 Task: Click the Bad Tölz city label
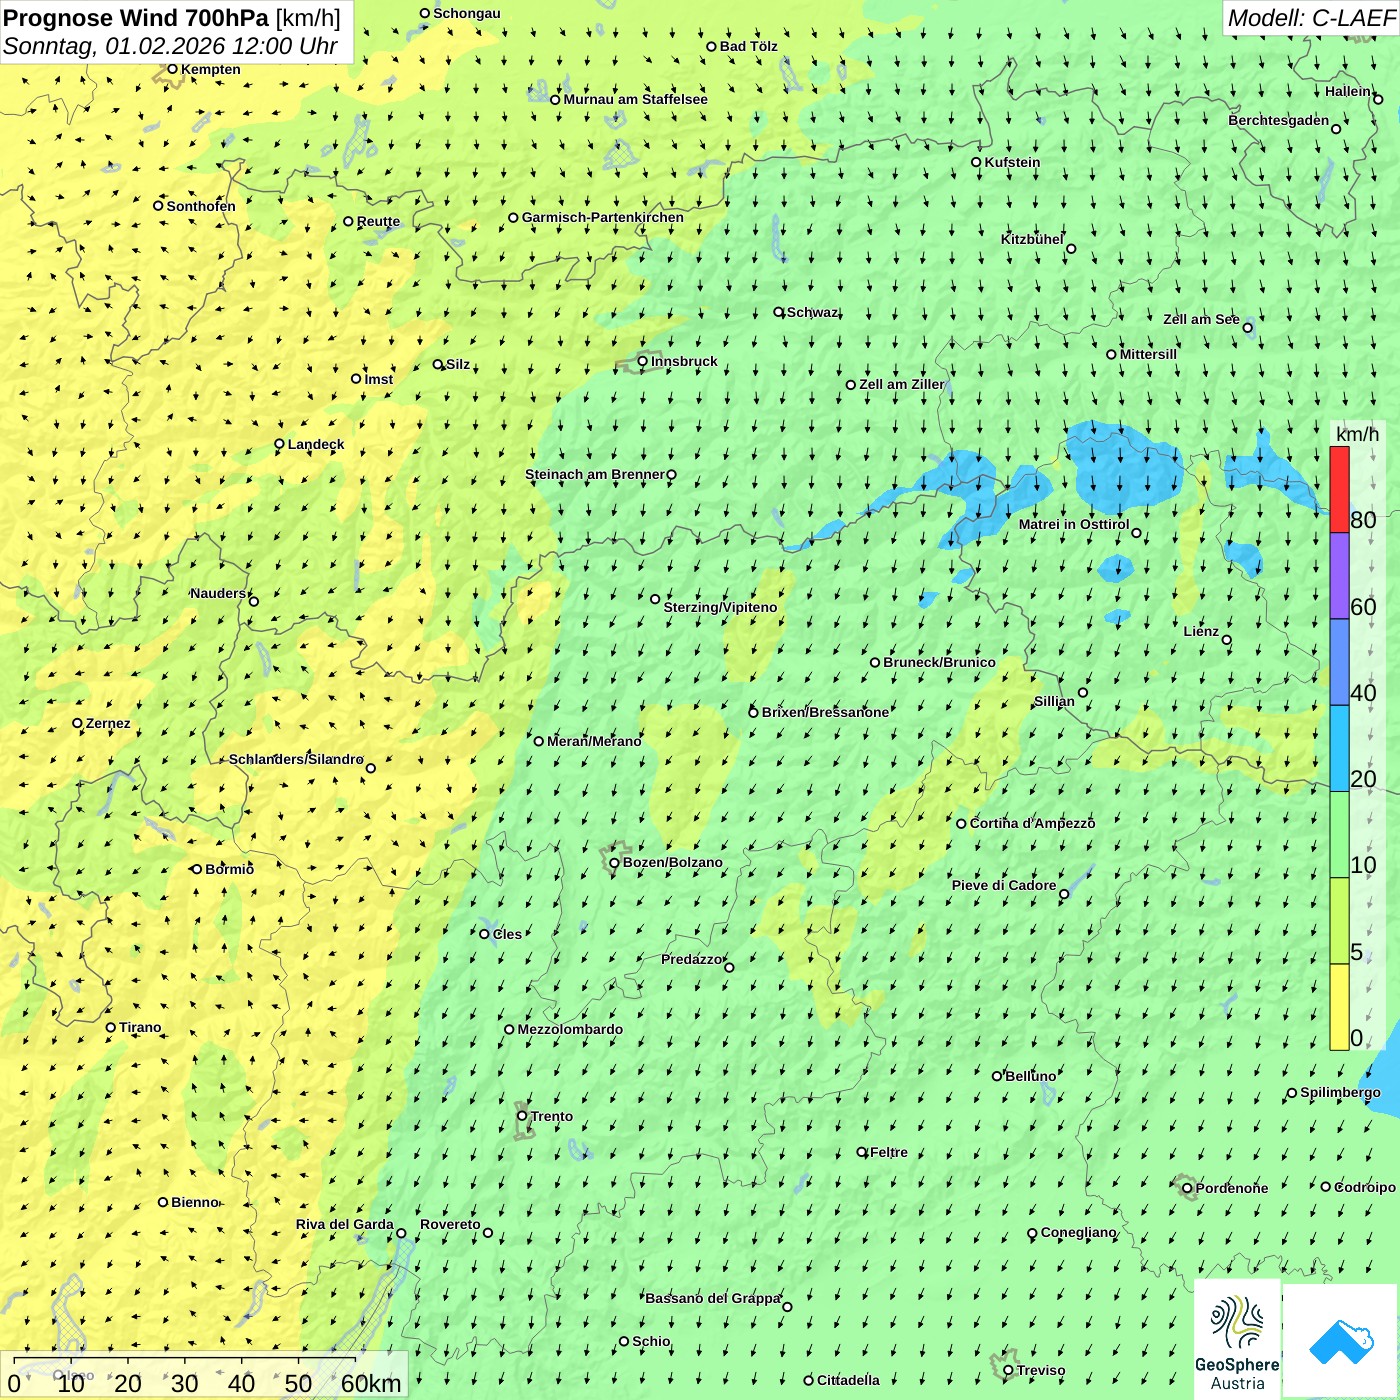749,46
